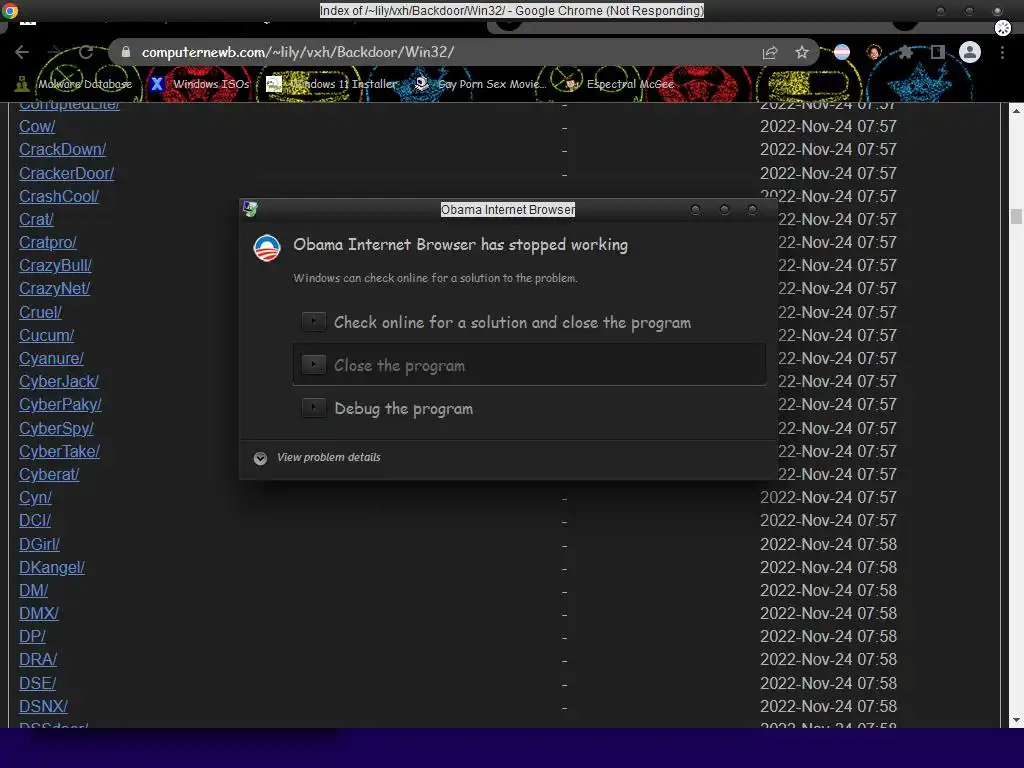Image resolution: width=1024 pixels, height=768 pixels.
Task: Open the Windows ISOs bookmark
Action: click(x=200, y=84)
